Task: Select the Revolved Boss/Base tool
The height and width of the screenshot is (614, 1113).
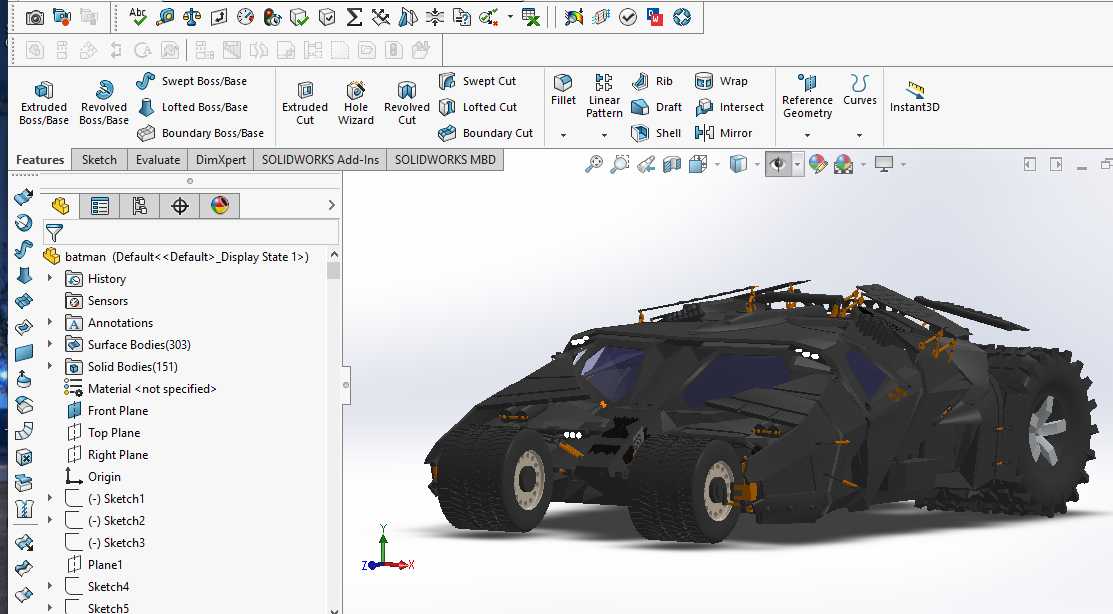Action: pos(104,103)
